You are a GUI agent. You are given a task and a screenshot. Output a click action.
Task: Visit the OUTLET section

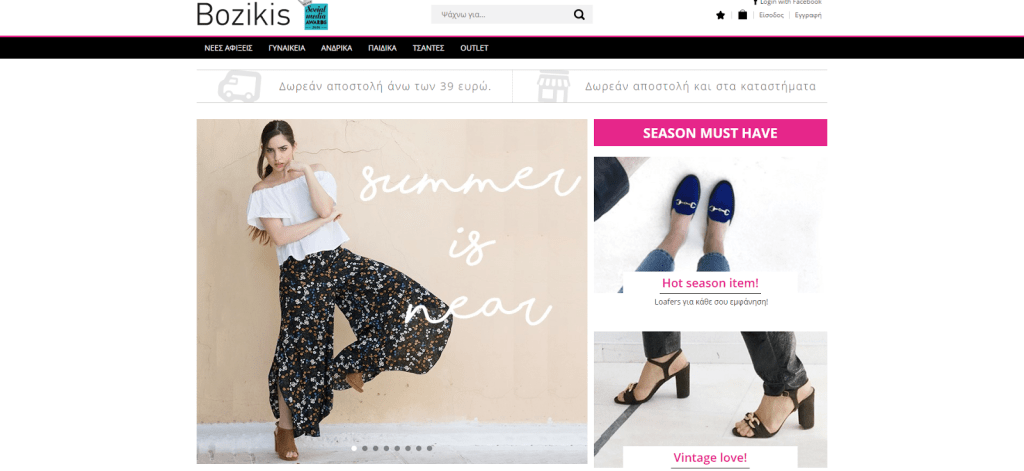(x=474, y=48)
